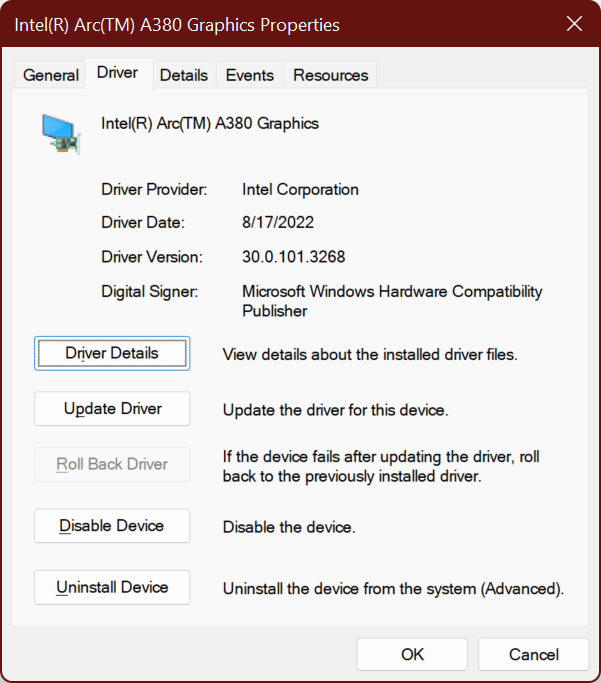
Task: Click Uninstall Device button
Action: pyautogui.click(x=112, y=587)
